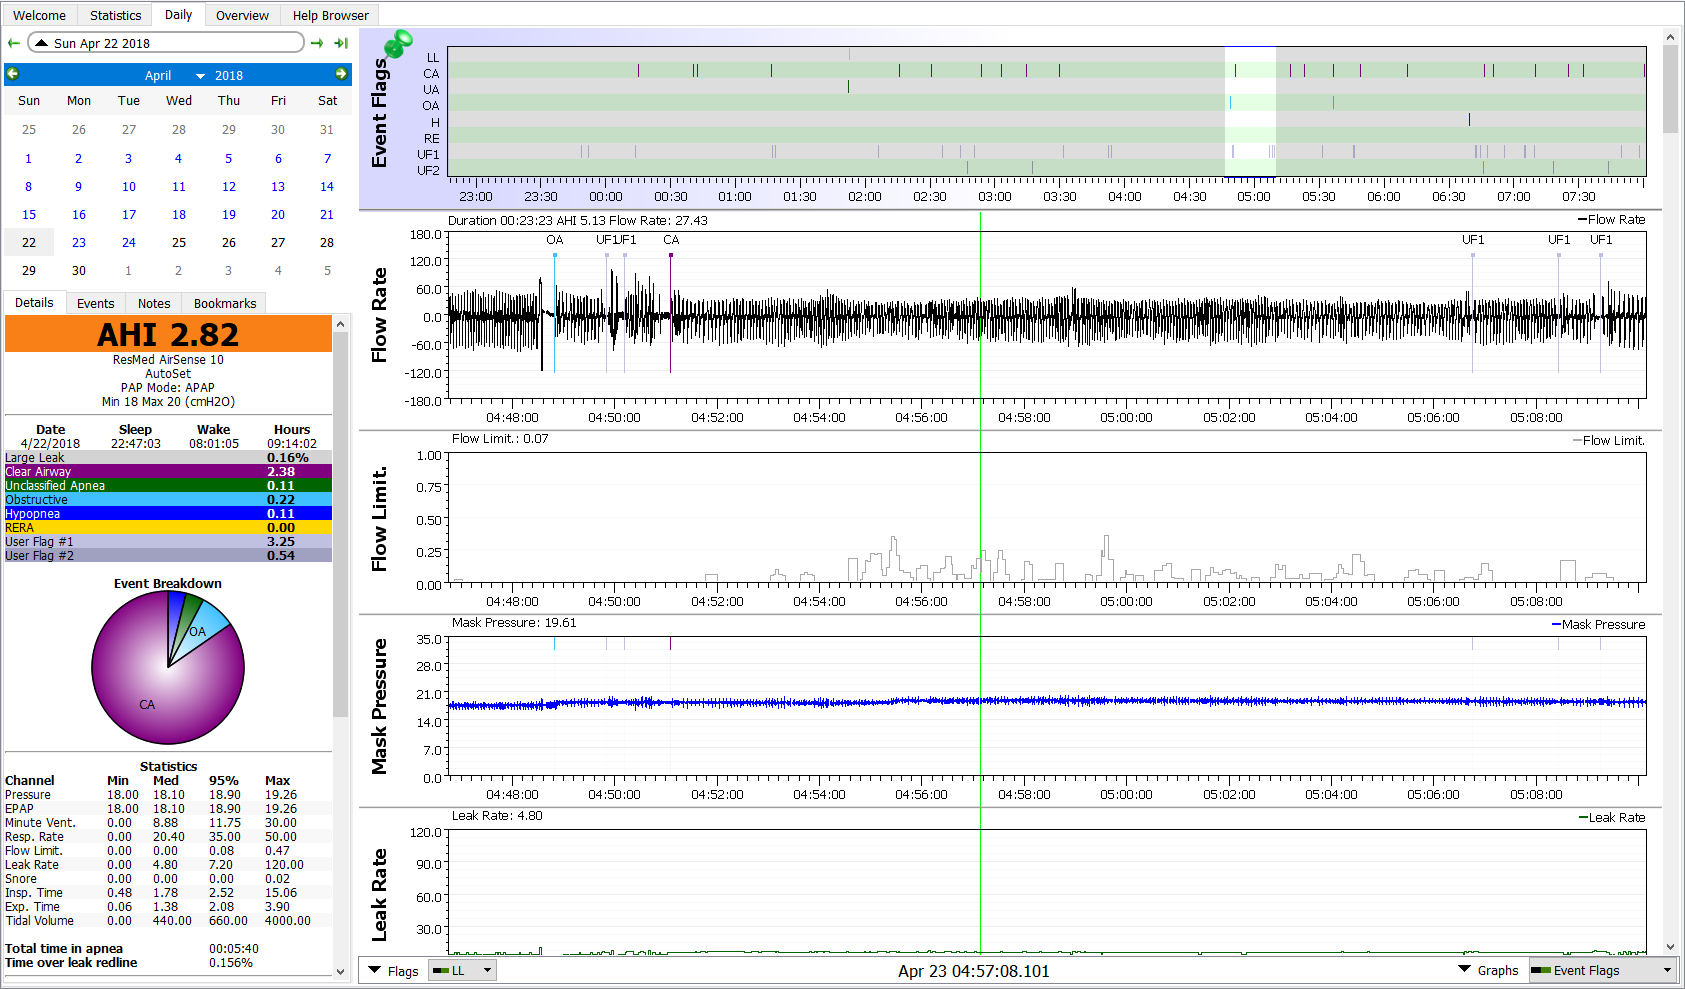Switch to the Statistics tab
The width and height of the screenshot is (1685, 989).
click(x=115, y=15)
